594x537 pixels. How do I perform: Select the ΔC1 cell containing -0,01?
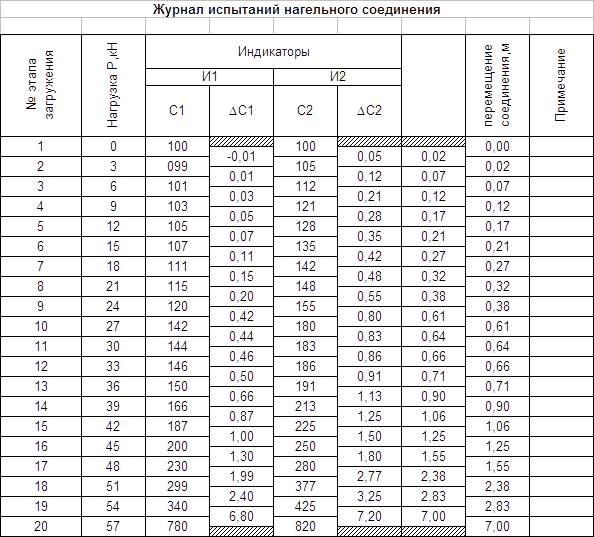pyautogui.click(x=241, y=156)
